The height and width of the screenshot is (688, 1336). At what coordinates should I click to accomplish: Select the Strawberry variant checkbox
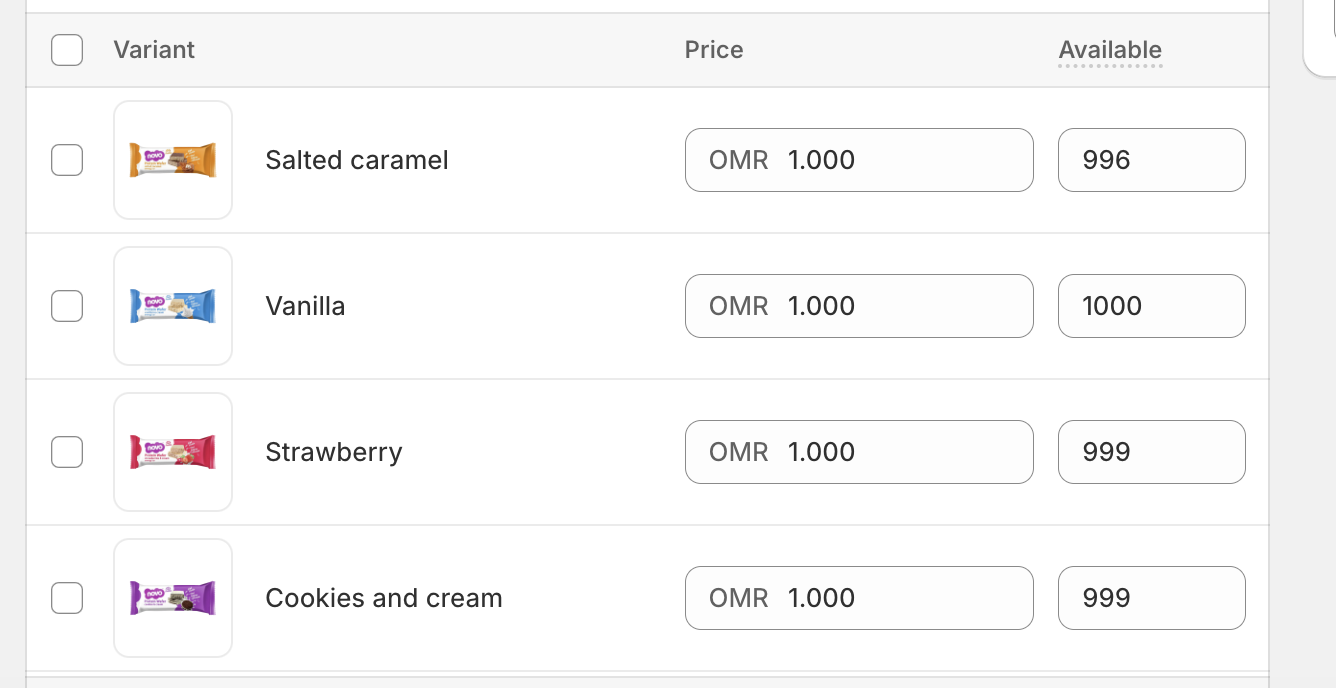pyautogui.click(x=67, y=452)
